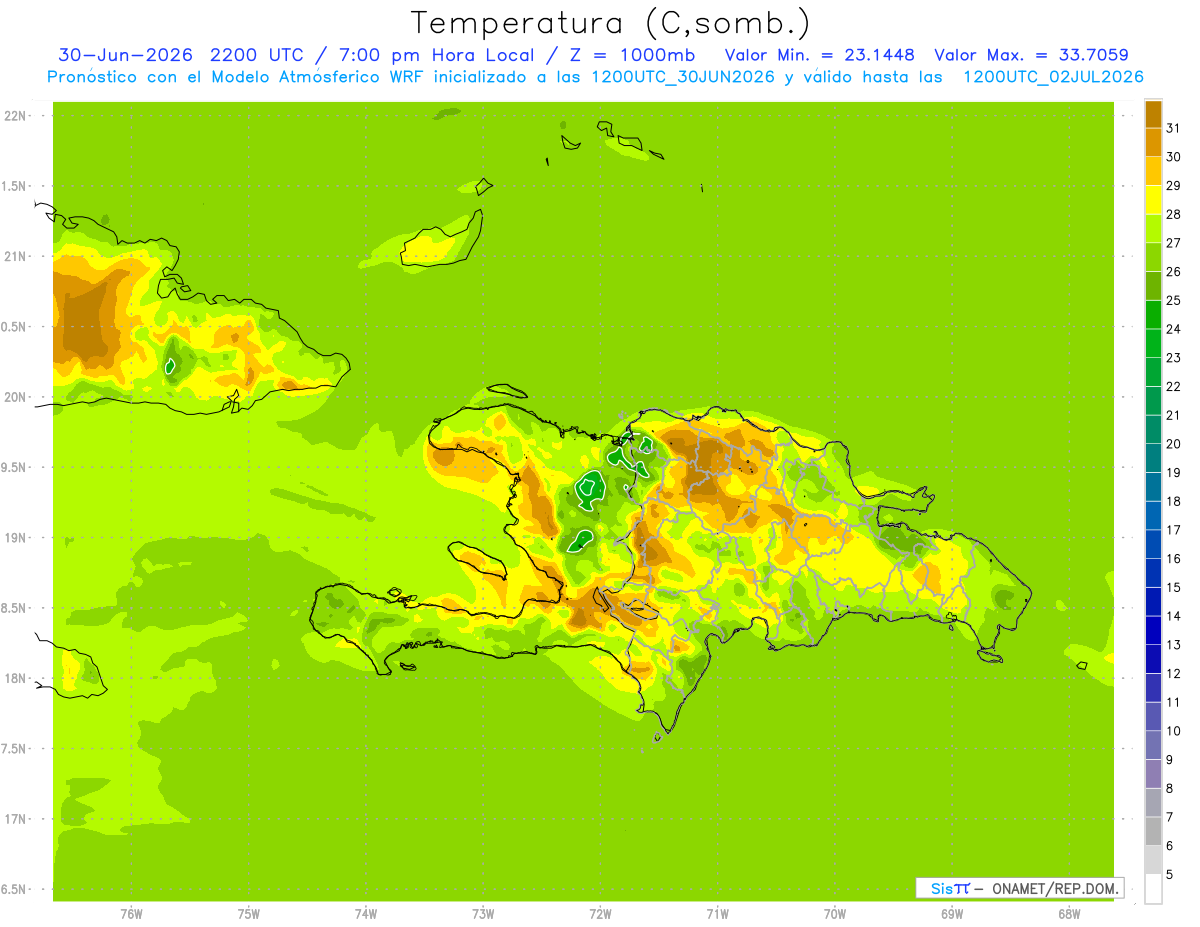
Task: Select the dark blue 14 legend band
Action: coord(1153,602)
